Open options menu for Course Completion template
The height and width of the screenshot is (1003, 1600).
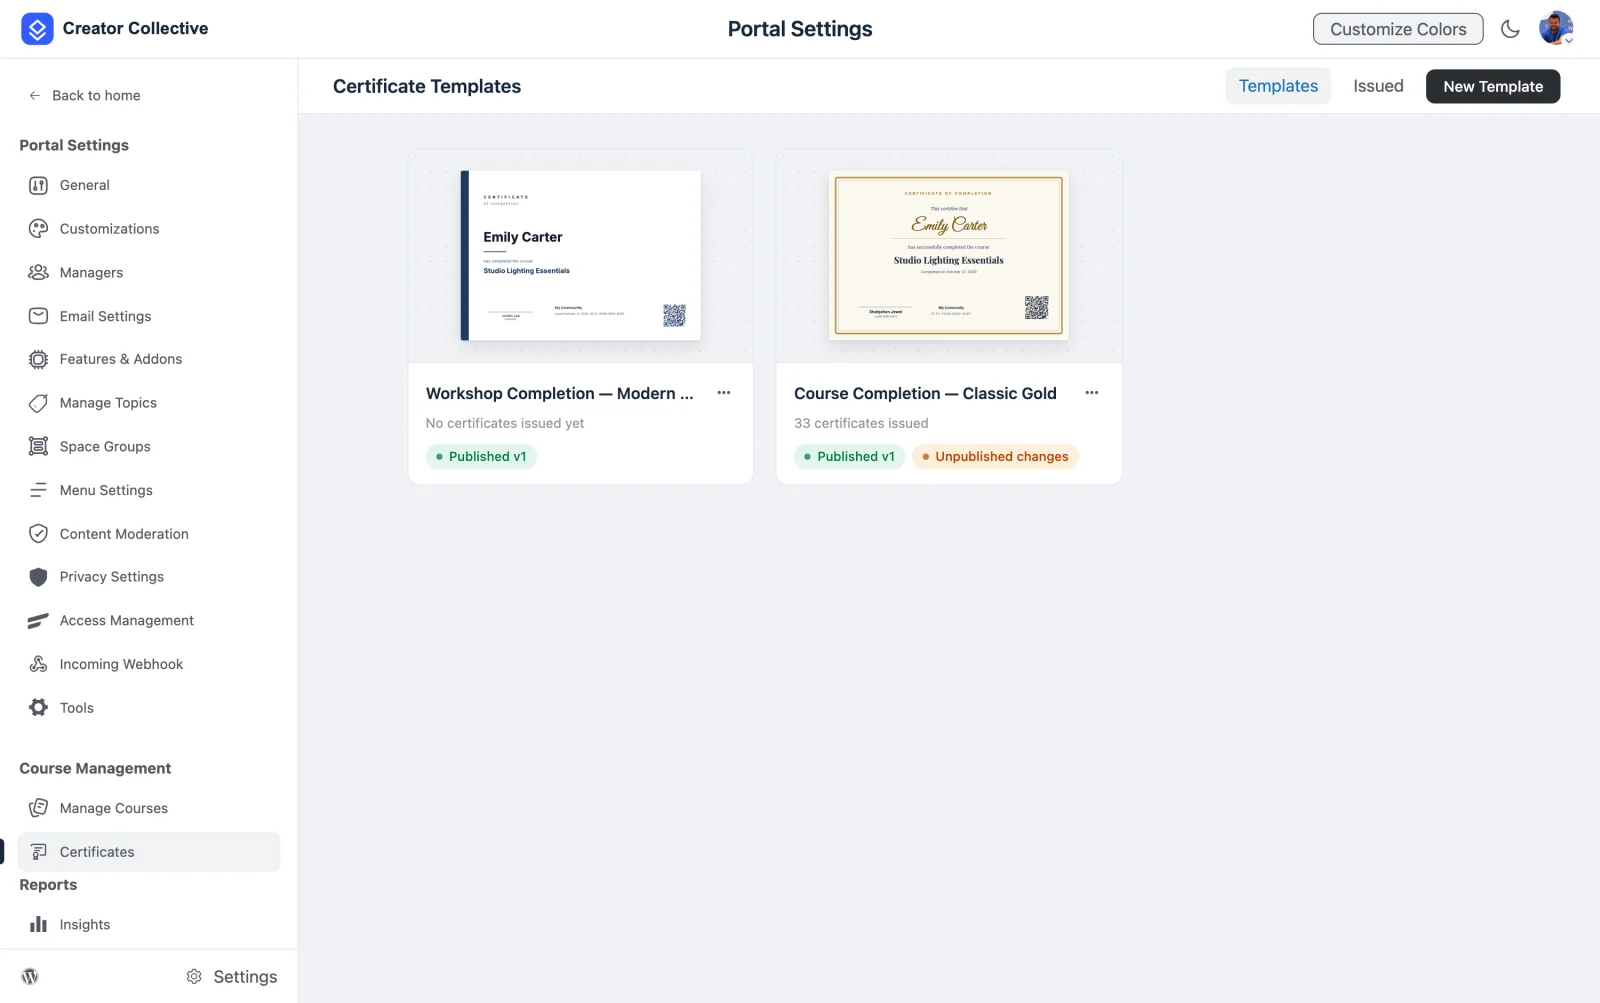point(1092,393)
